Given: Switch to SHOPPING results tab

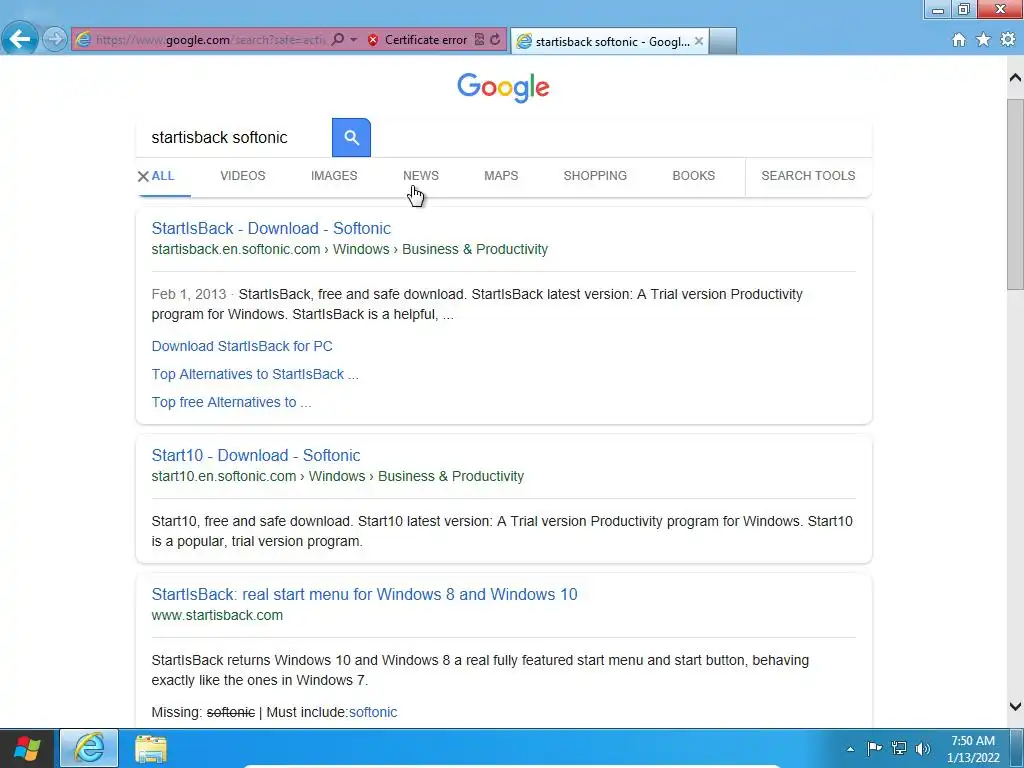Looking at the screenshot, I should point(595,176).
